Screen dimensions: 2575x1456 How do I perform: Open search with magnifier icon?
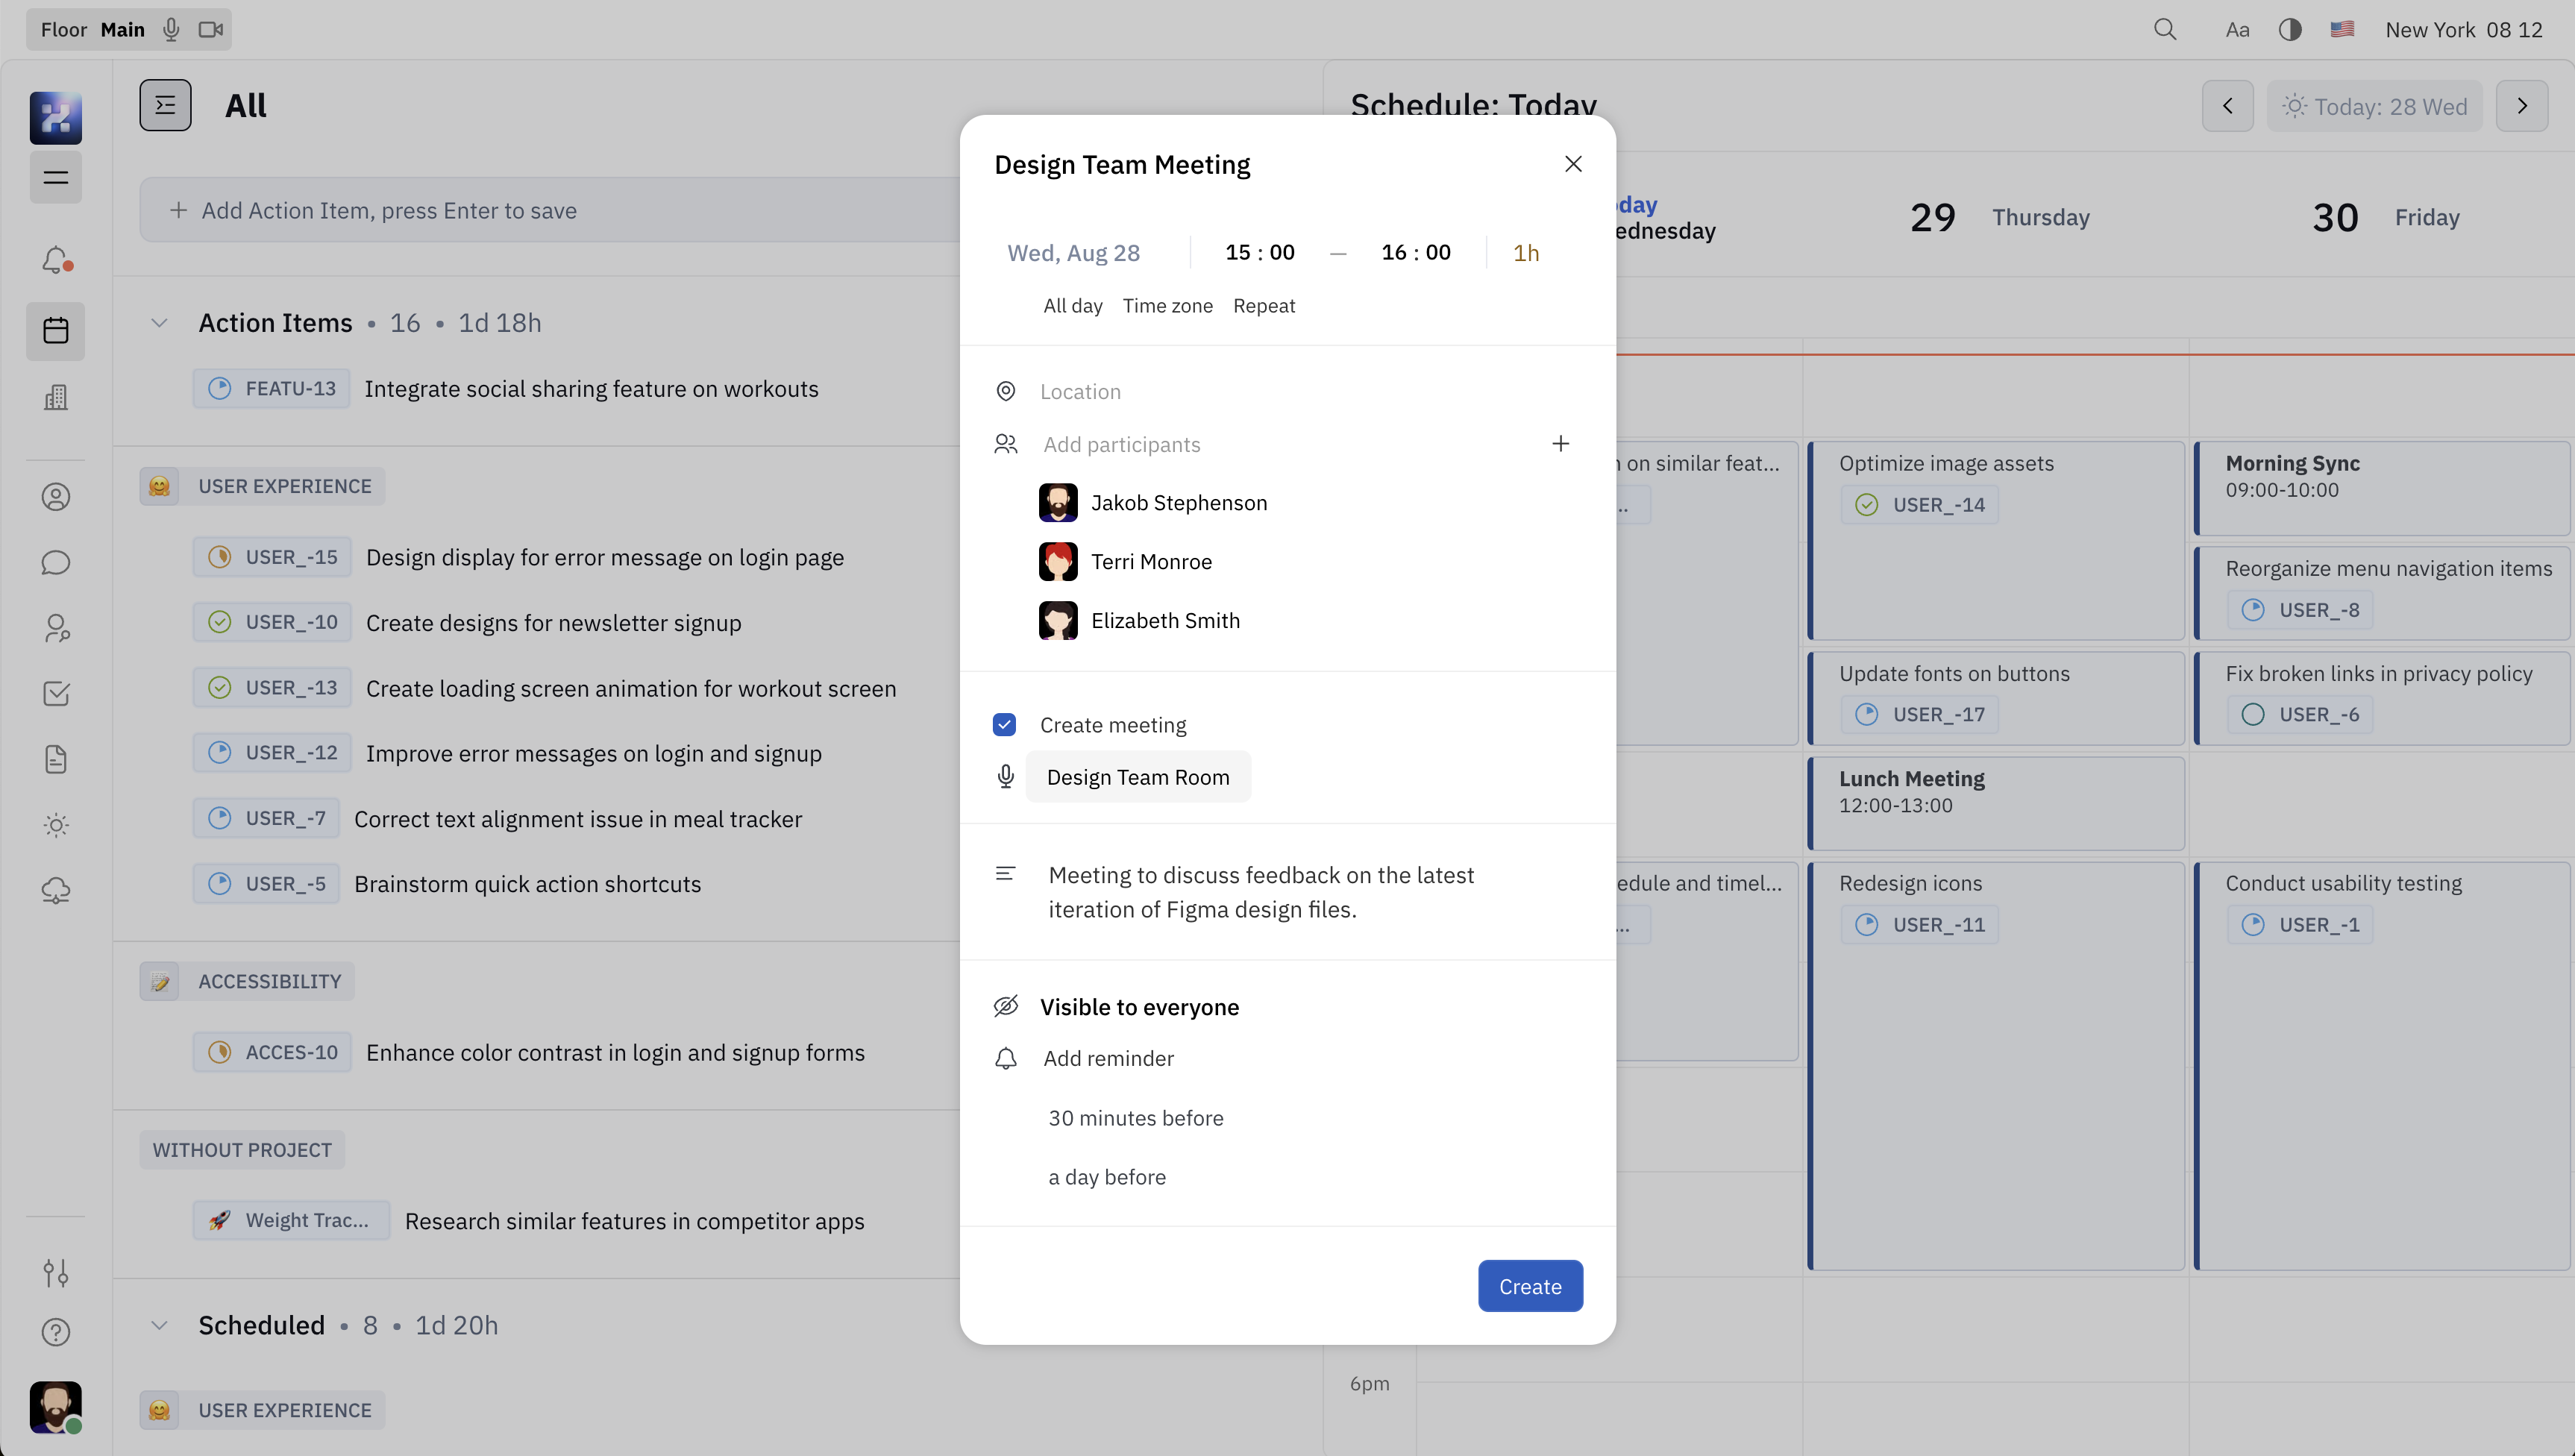[2165, 30]
